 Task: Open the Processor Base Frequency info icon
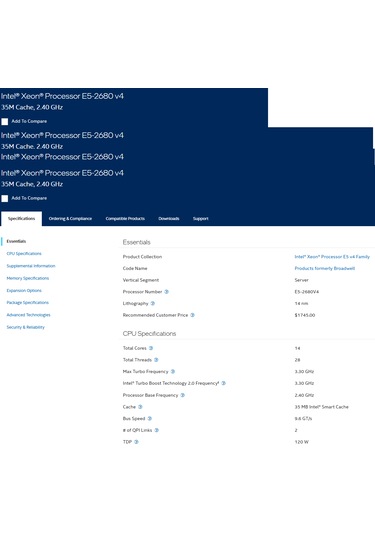tap(183, 395)
